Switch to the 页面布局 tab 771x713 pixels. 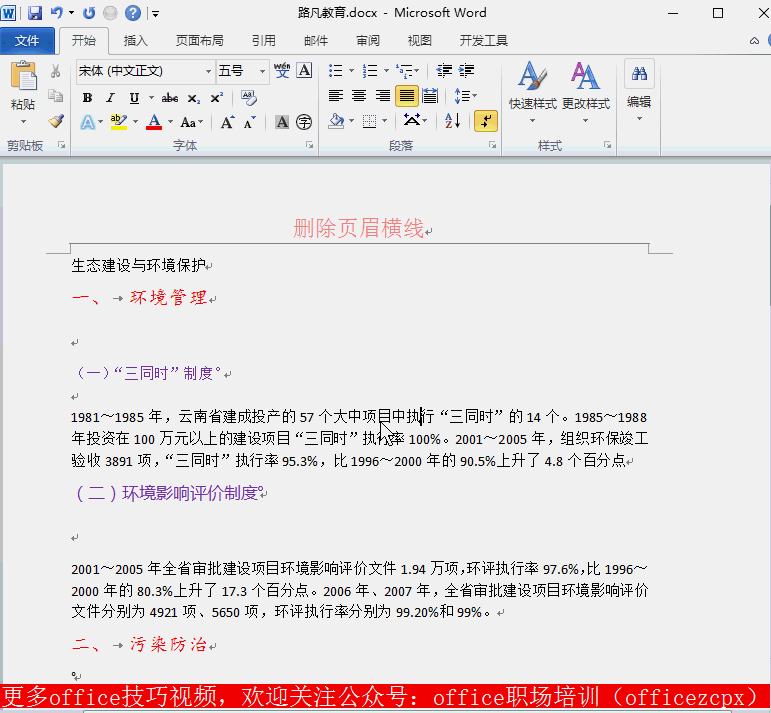(200, 40)
